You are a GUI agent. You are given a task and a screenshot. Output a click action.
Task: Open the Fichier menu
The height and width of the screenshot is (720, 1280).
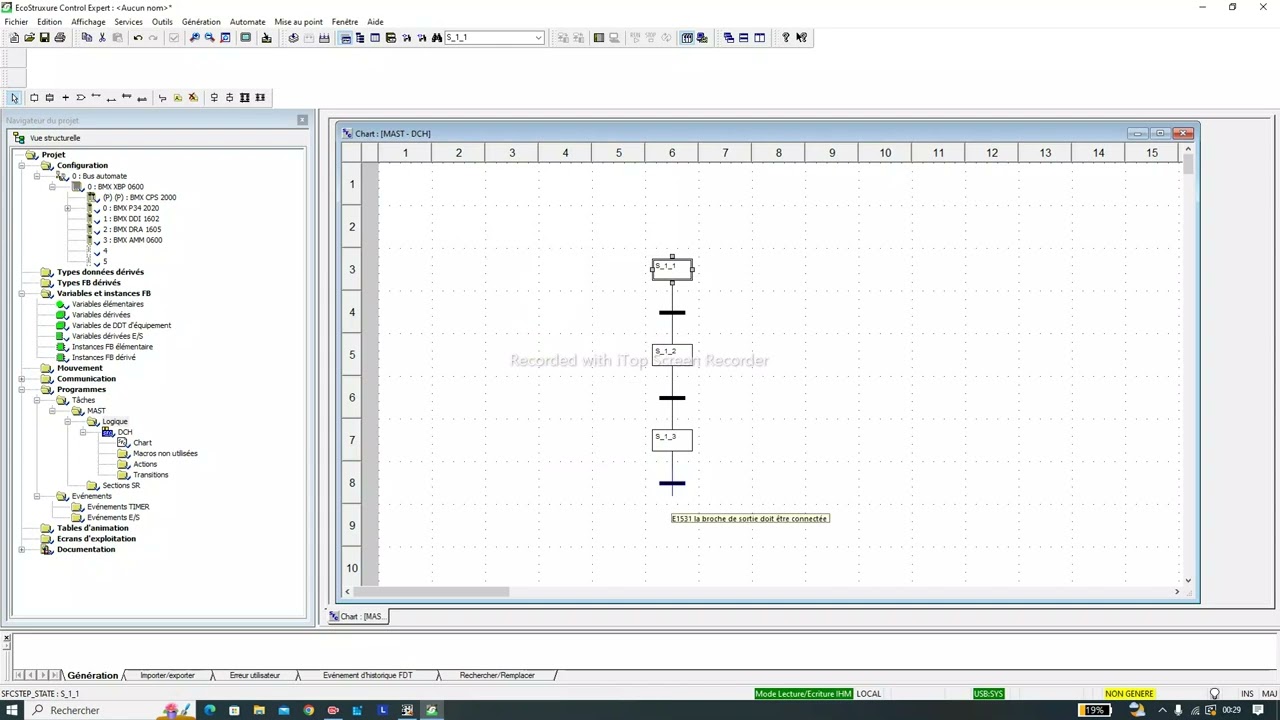[x=16, y=21]
